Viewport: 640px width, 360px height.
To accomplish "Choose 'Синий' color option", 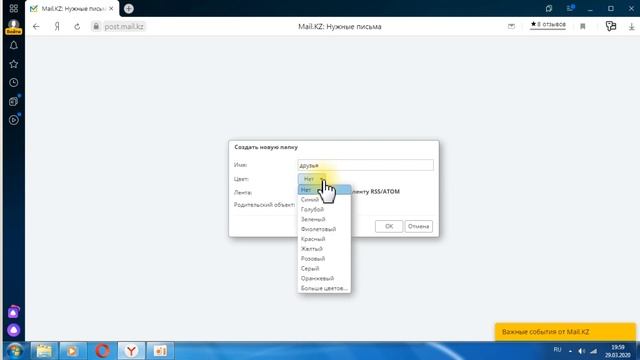I will pyautogui.click(x=324, y=200).
